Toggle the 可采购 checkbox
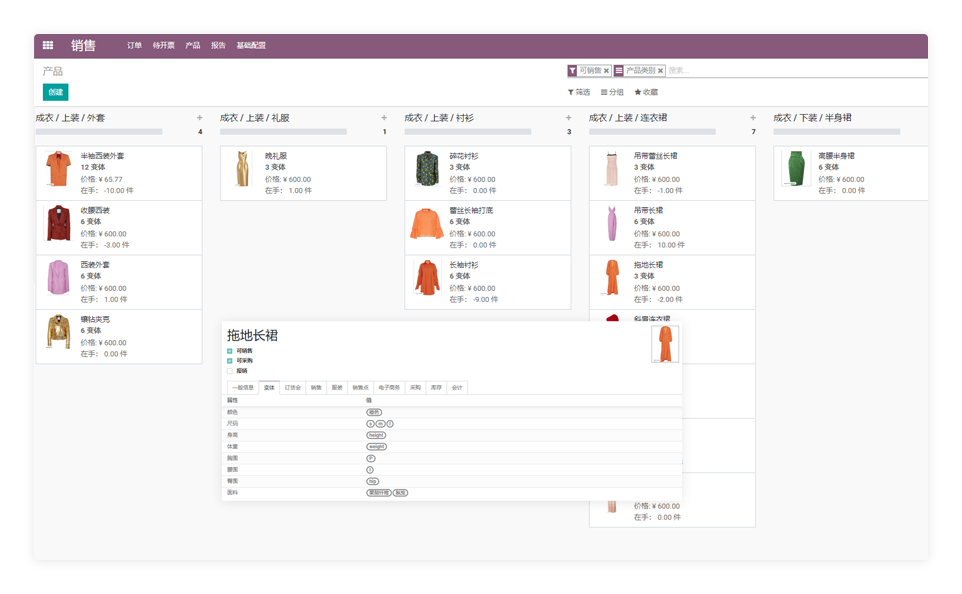 pyautogui.click(x=230, y=361)
